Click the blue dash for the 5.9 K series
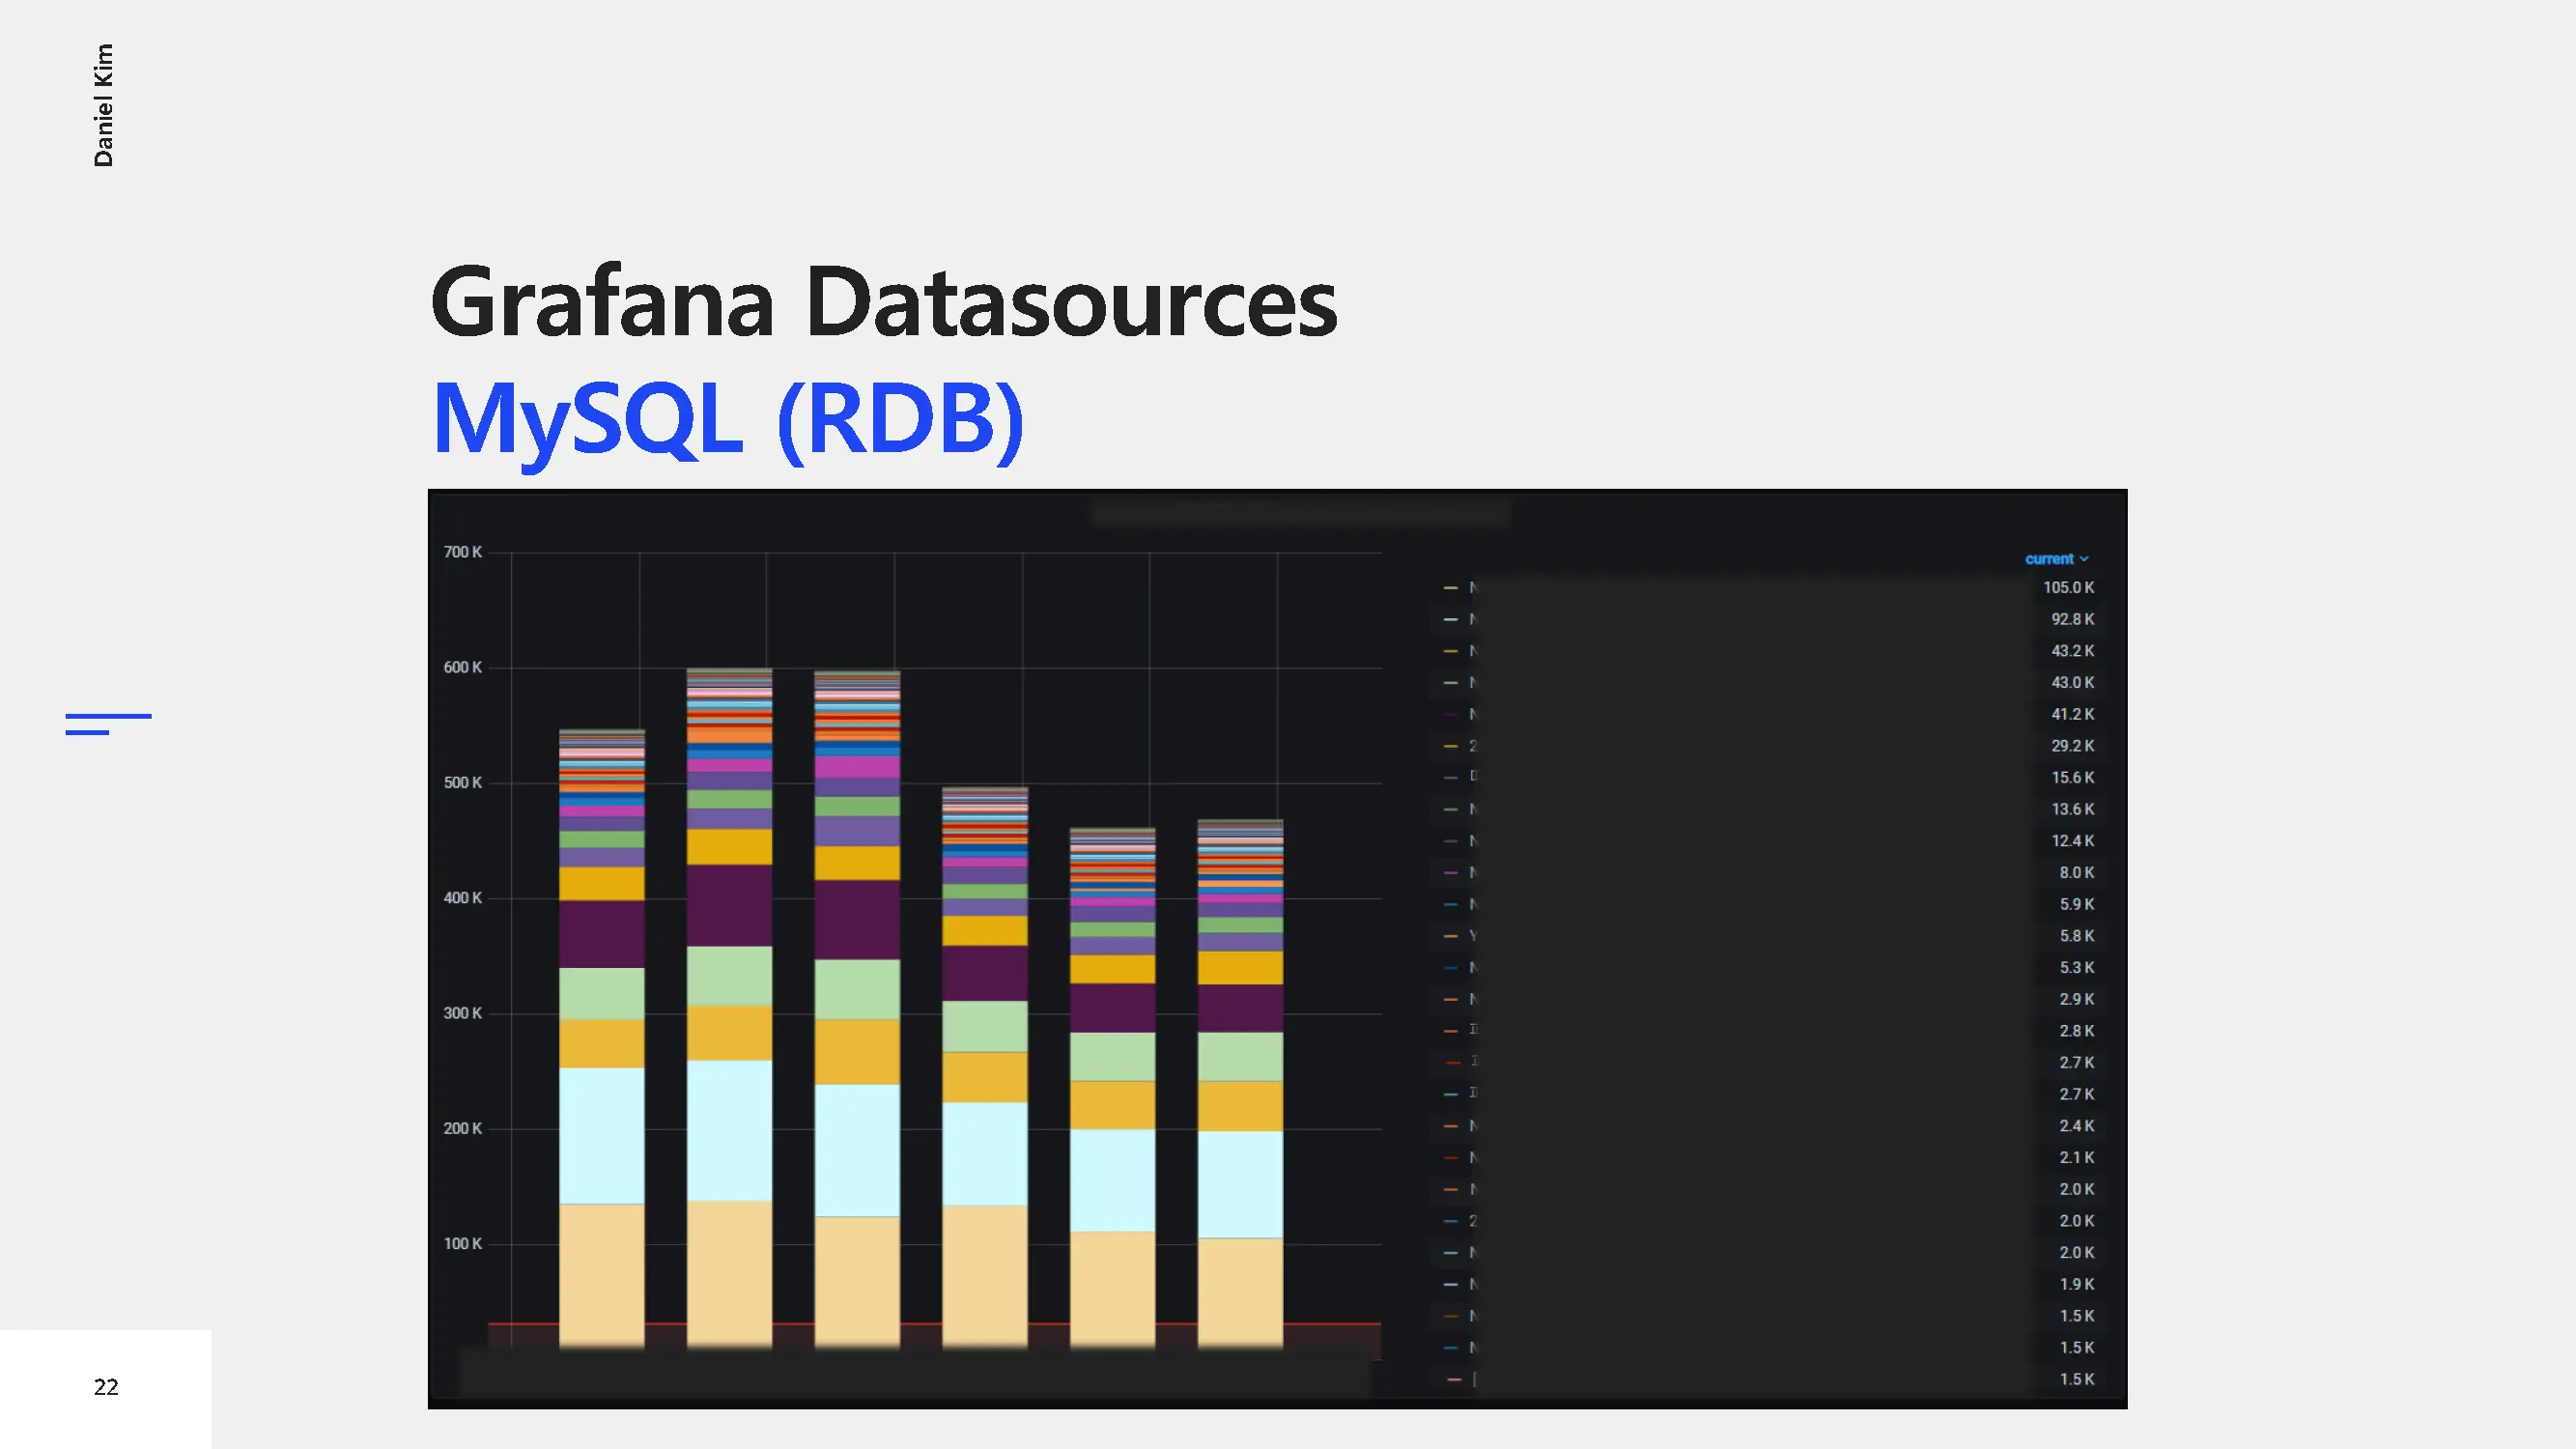Image resolution: width=2576 pixels, height=1449 pixels. [x=1450, y=905]
